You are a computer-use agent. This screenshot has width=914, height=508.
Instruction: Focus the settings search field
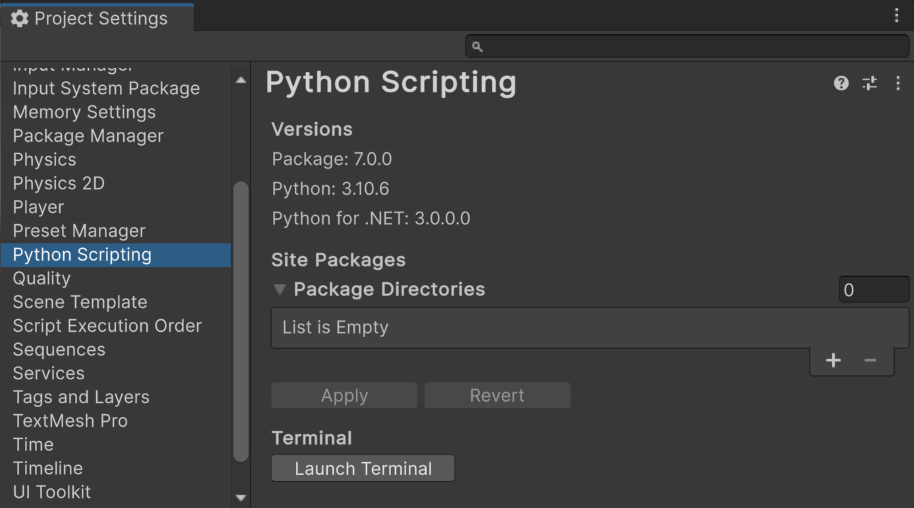(x=687, y=46)
